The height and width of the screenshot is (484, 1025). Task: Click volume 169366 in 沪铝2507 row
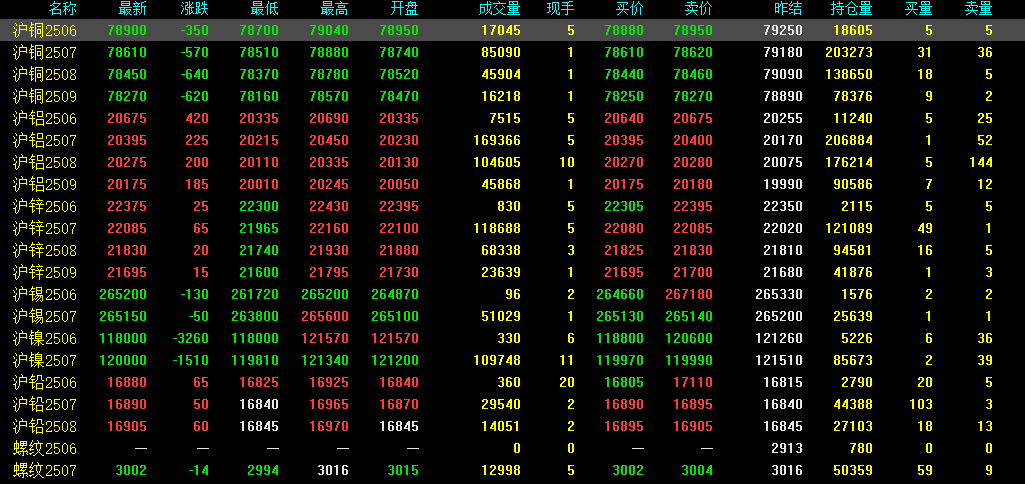click(497, 141)
